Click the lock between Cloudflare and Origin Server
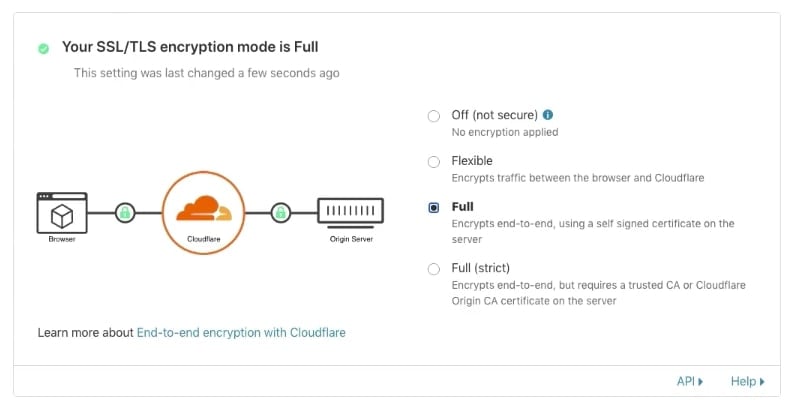This screenshot has height=419, width=800. [281, 212]
